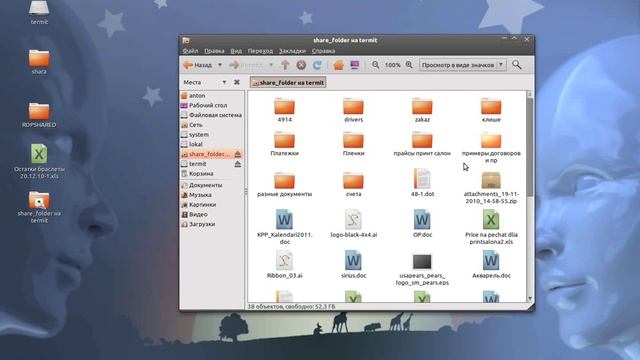Close the sidebar with the X button
Screen dimensions: 640x360
tap(237, 82)
